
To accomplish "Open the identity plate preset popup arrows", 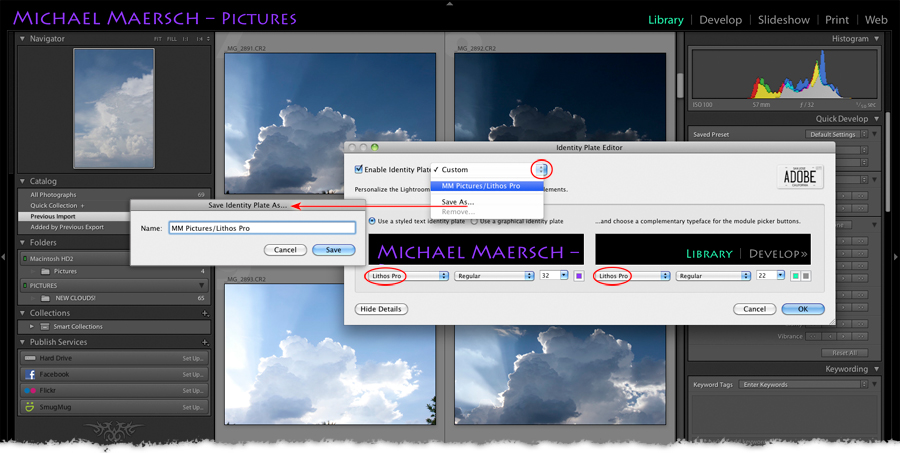I will click(541, 169).
